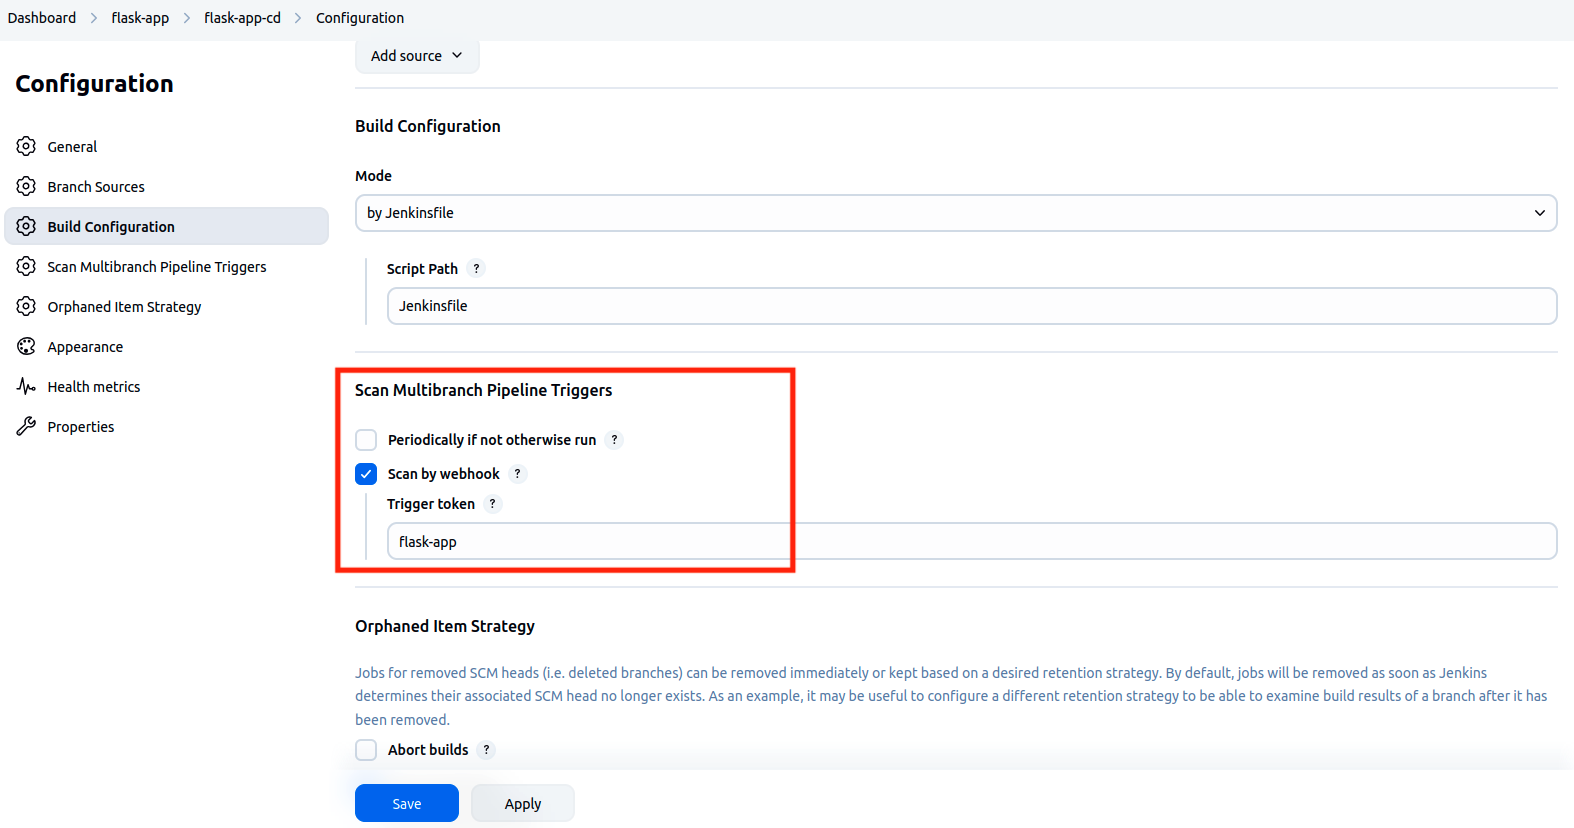Click into the Trigger token field
Screen dimensions: 1574x828
(x=970, y=541)
